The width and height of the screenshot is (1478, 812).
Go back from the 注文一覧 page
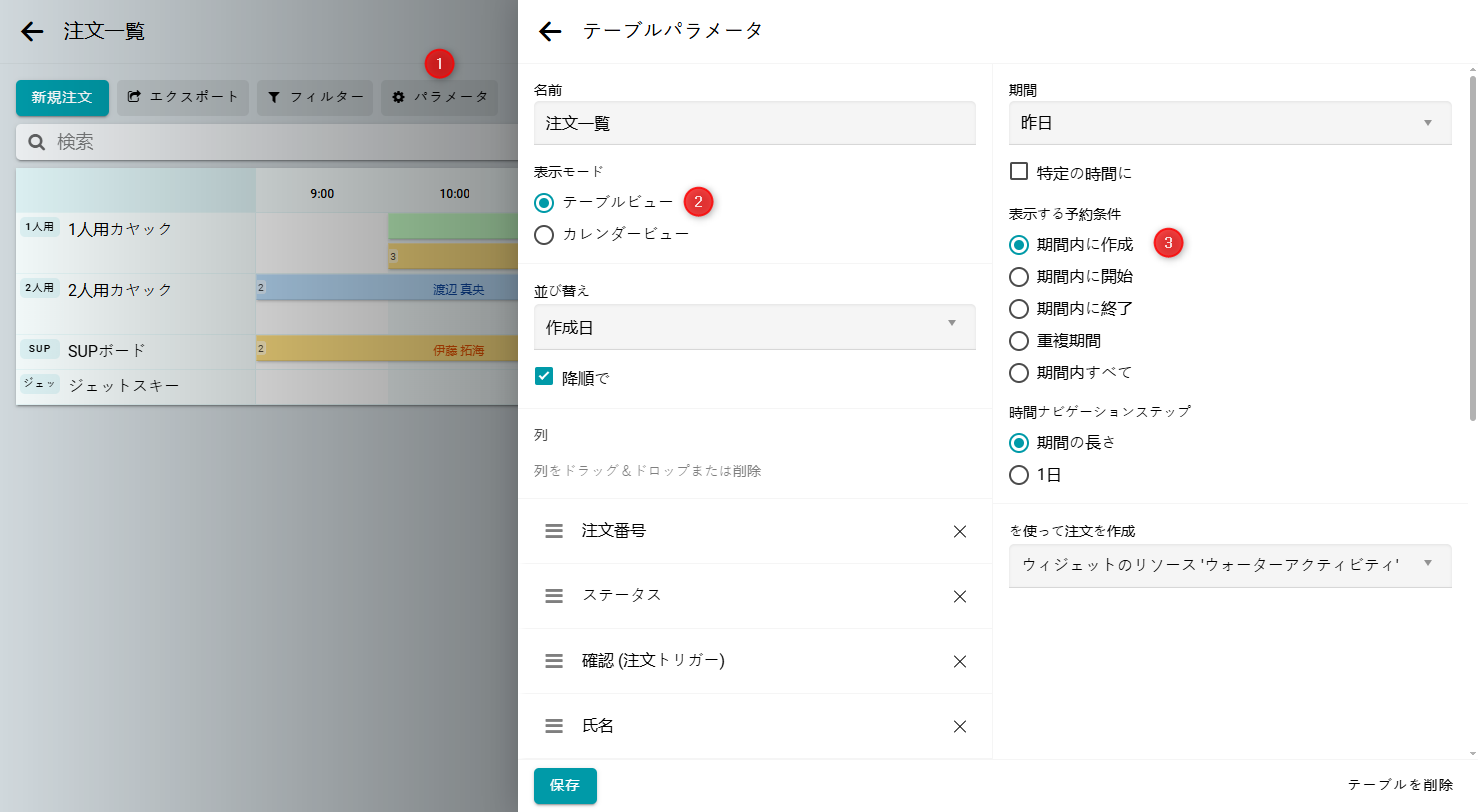(32, 32)
